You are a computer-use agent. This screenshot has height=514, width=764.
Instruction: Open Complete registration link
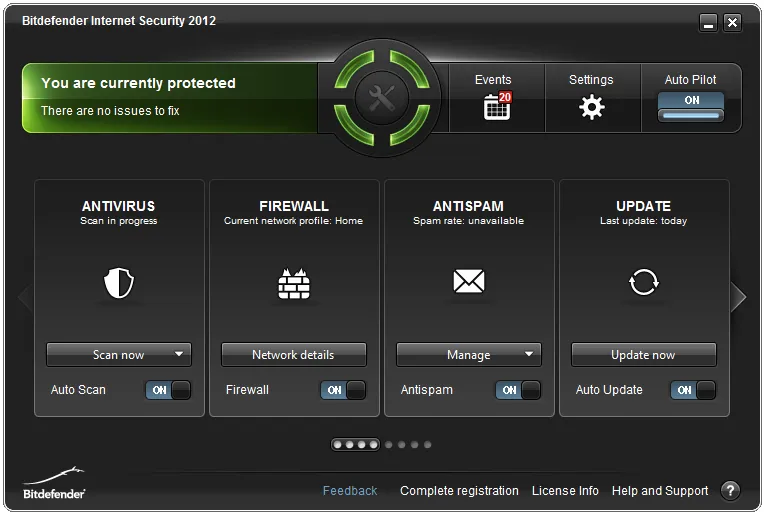click(x=459, y=491)
